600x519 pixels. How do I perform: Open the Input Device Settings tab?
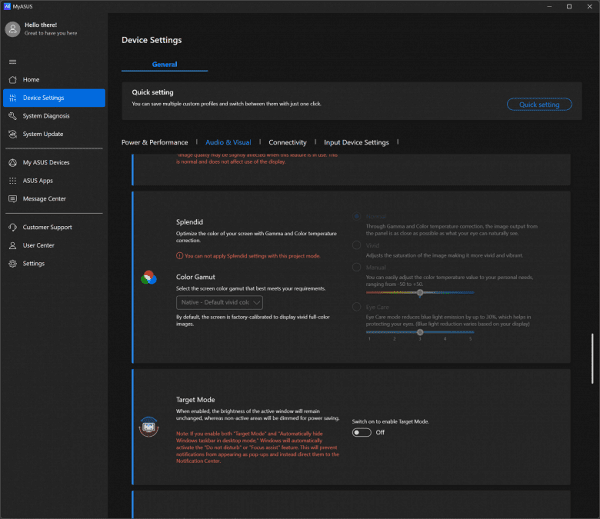(356, 143)
